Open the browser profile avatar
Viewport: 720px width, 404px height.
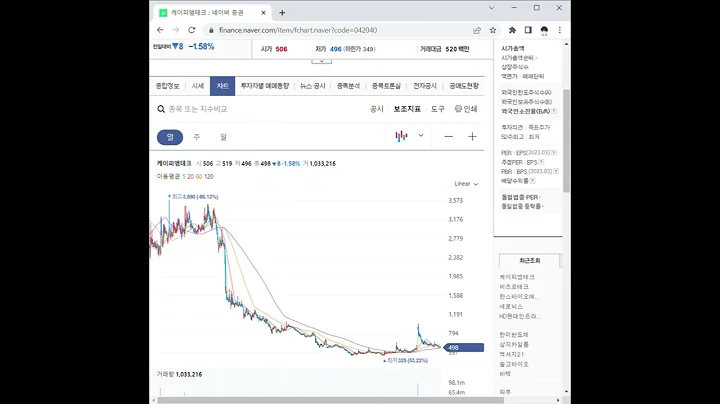point(544,30)
